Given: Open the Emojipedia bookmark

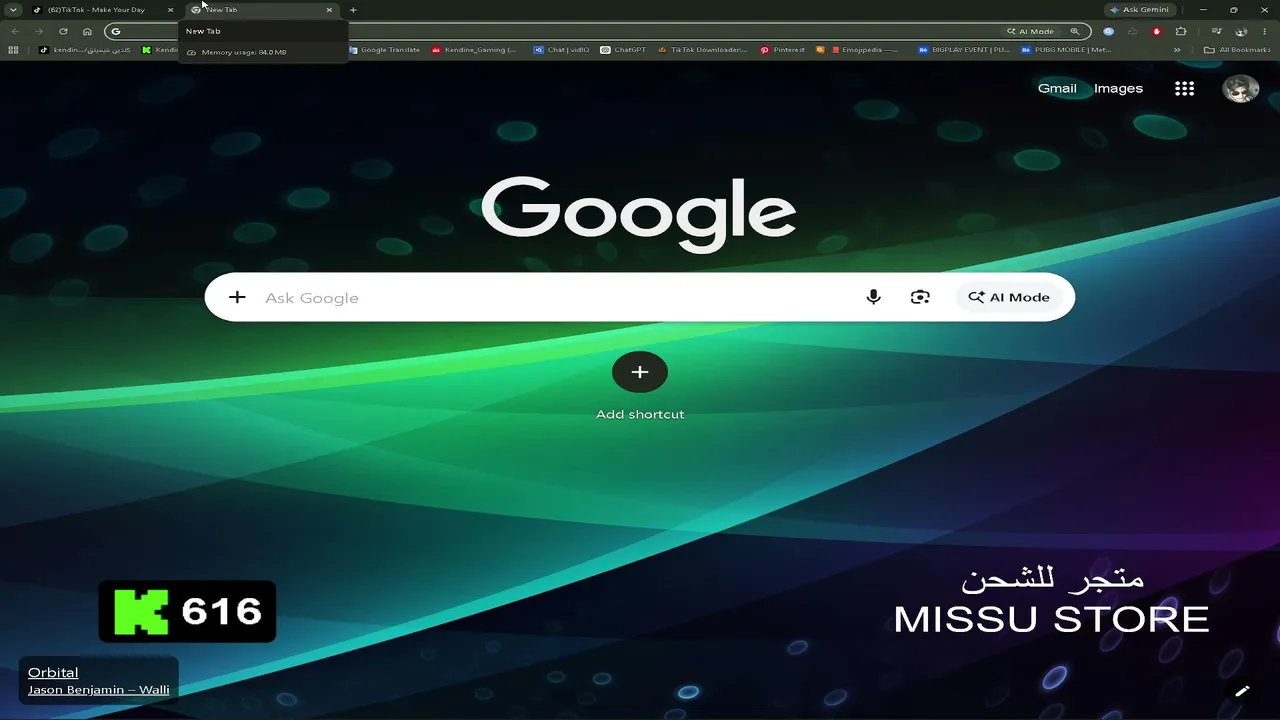Looking at the screenshot, I should point(864,50).
